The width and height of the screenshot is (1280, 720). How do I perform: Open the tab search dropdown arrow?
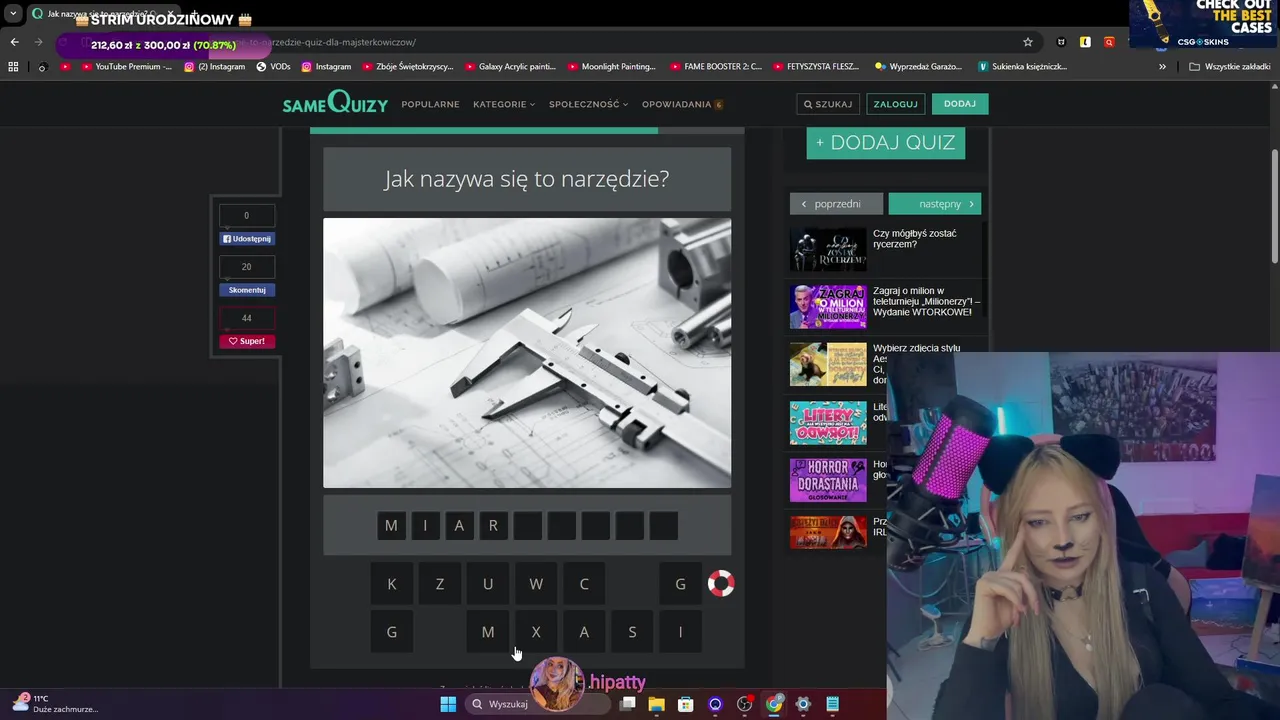coord(13,14)
